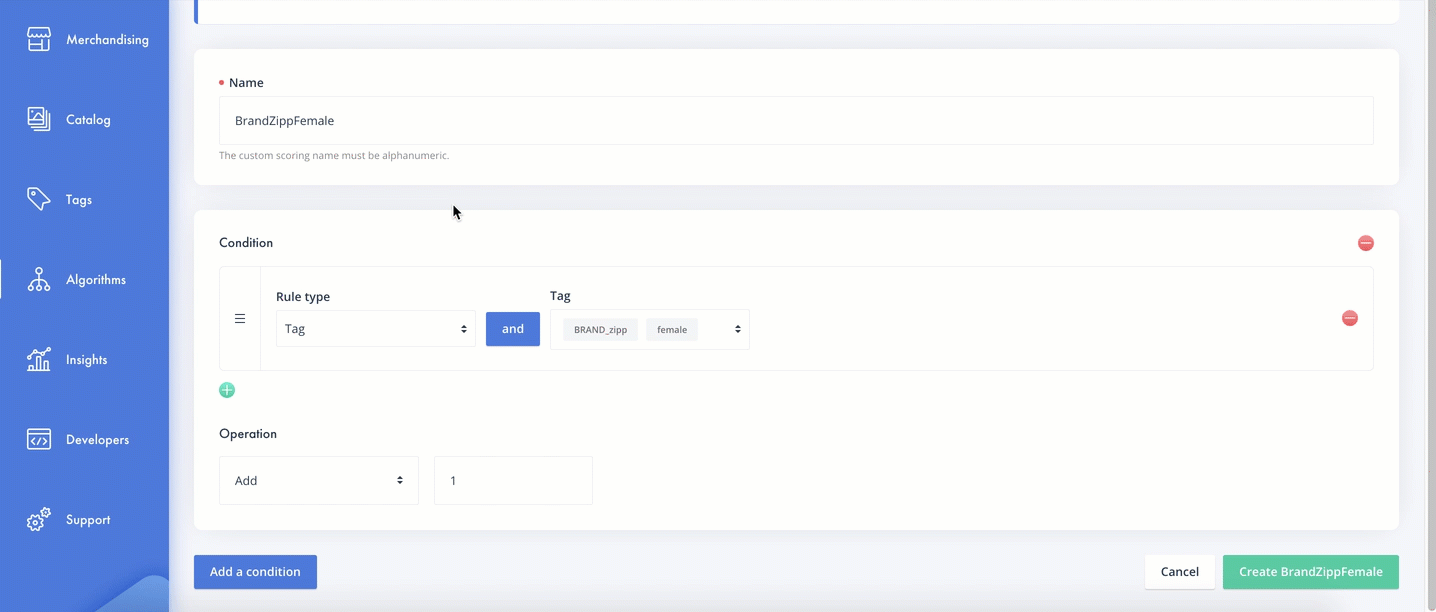Click the Tag field label
The height and width of the screenshot is (612, 1436).
(x=560, y=296)
